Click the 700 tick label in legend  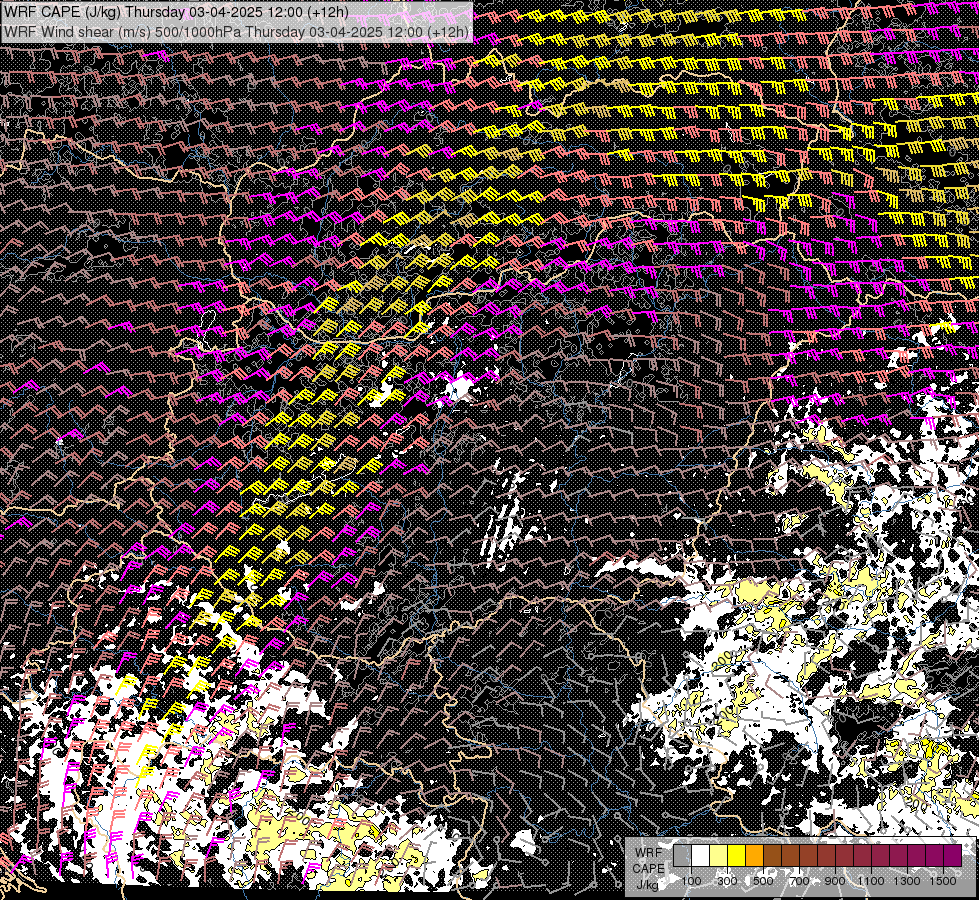(x=799, y=881)
